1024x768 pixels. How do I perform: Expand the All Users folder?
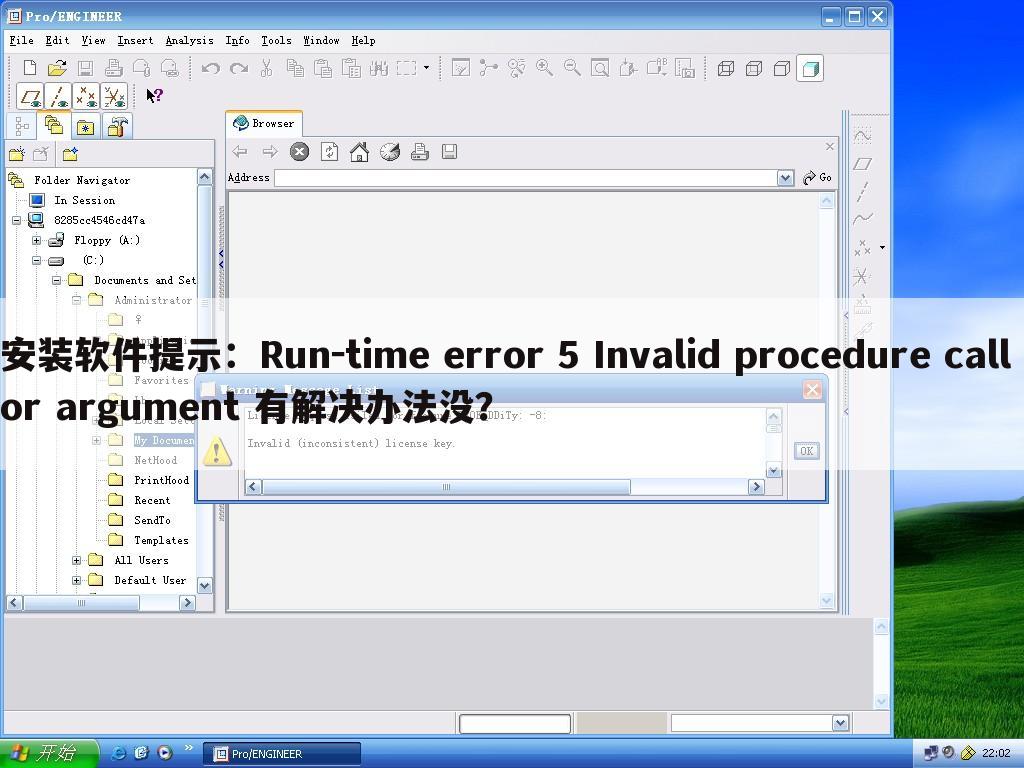click(x=76, y=560)
